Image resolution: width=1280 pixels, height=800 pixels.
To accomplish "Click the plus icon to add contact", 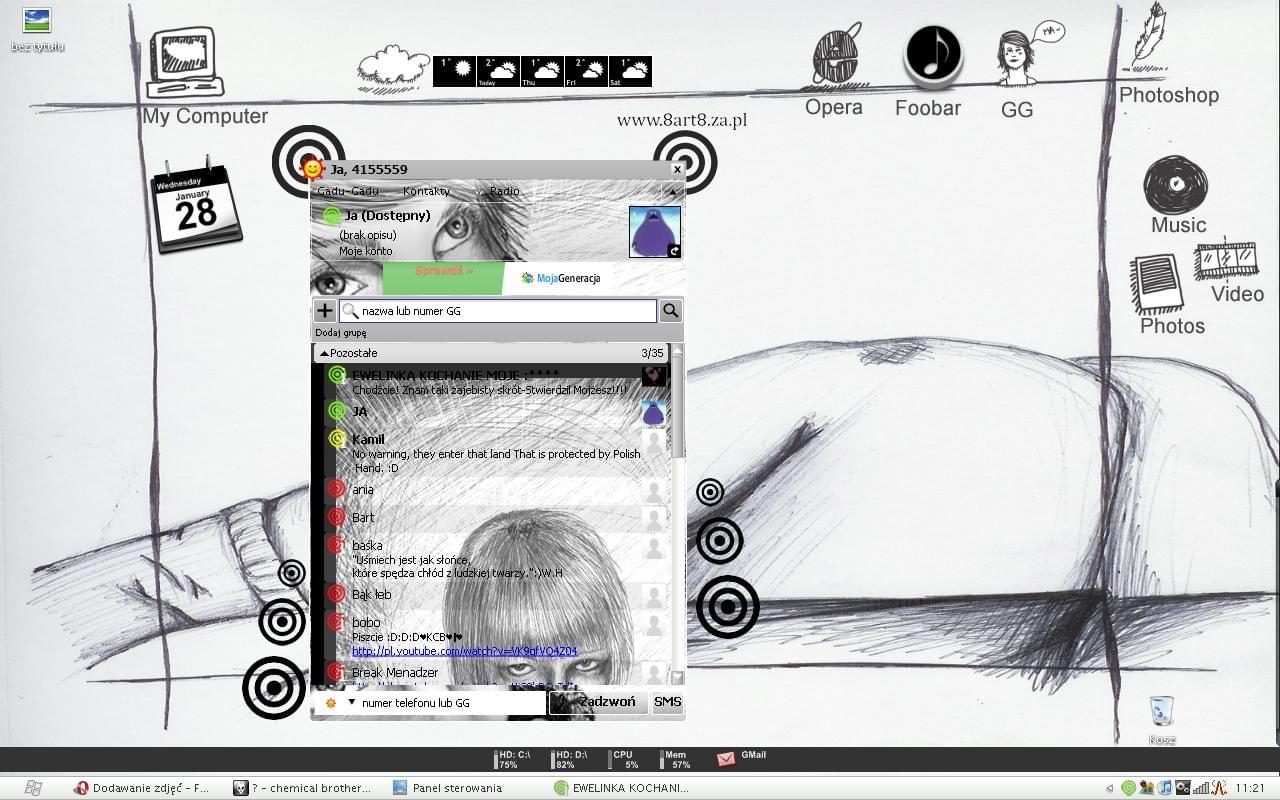I will (x=325, y=311).
